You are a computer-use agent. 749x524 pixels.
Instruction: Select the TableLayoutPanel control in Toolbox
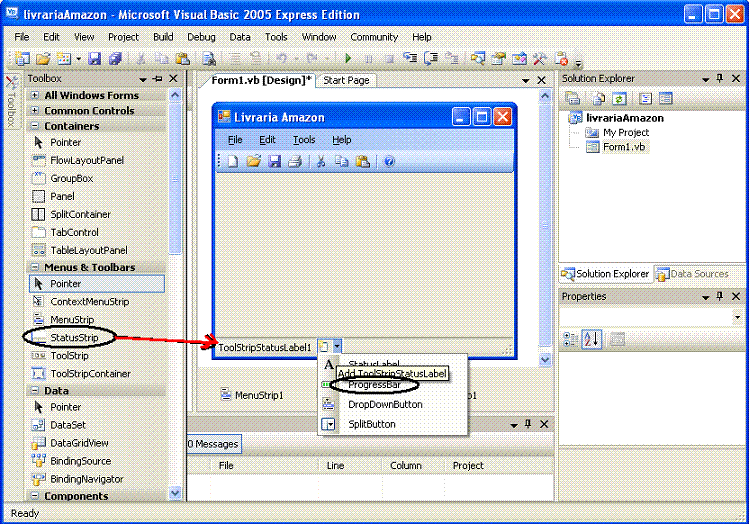89,250
